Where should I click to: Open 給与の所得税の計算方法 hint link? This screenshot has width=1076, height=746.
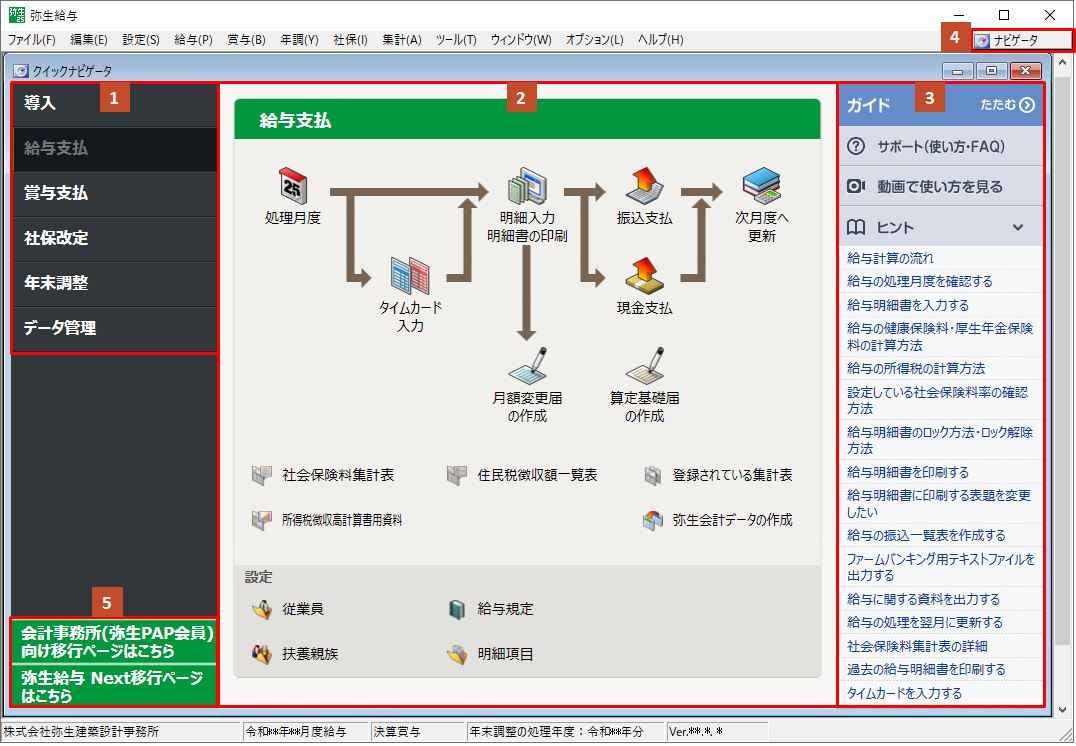click(915, 369)
